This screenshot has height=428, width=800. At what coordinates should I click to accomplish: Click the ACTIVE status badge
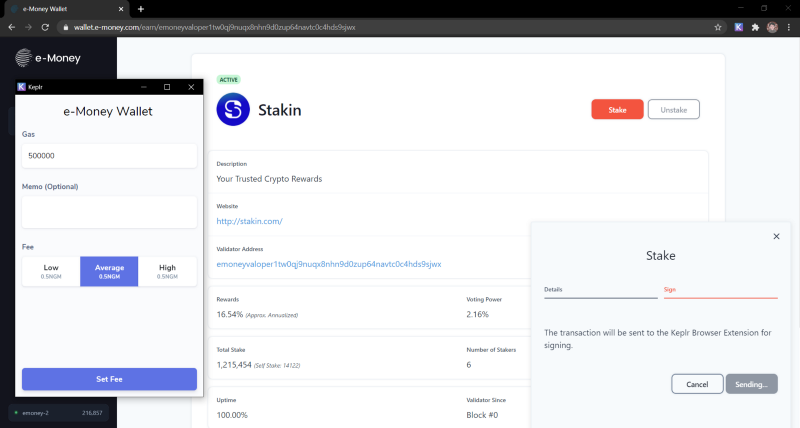[x=228, y=80]
